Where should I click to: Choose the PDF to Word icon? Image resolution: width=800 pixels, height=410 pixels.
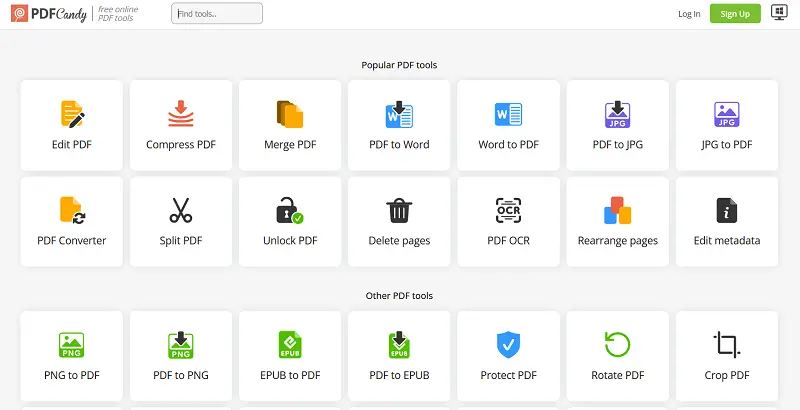[x=399, y=114]
